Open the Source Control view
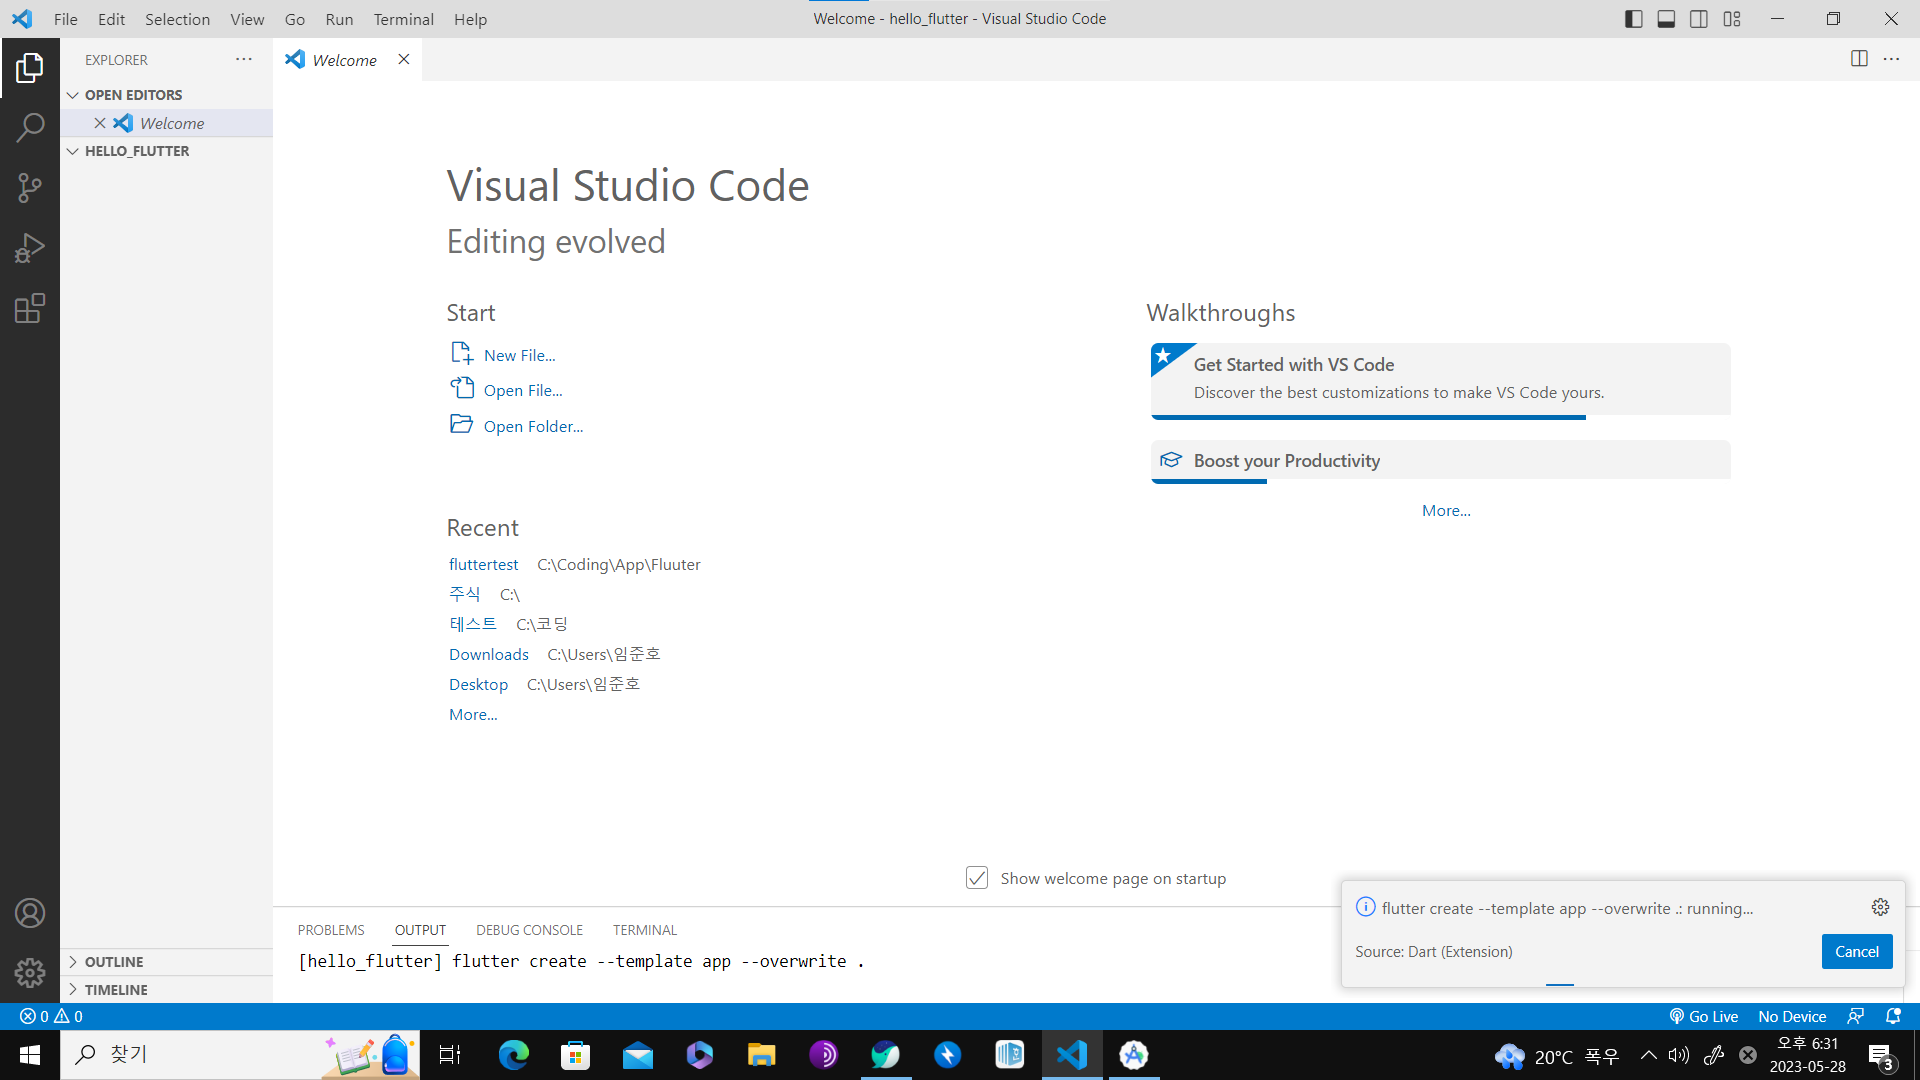 [x=30, y=188]
